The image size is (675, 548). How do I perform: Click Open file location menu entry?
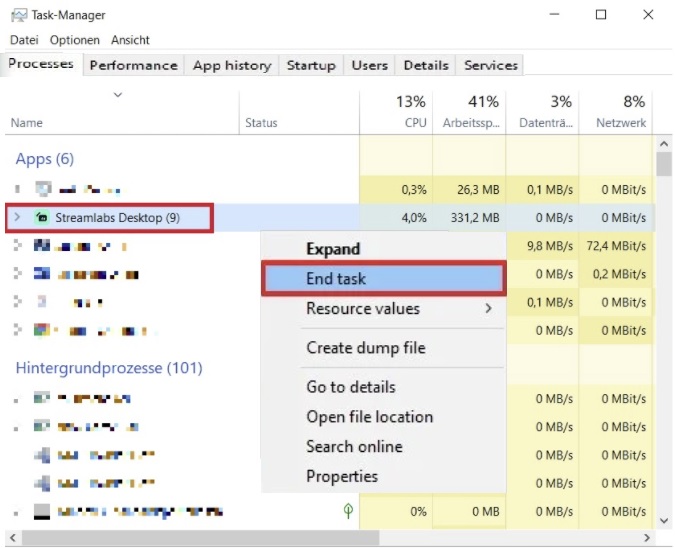coord(369,417)
